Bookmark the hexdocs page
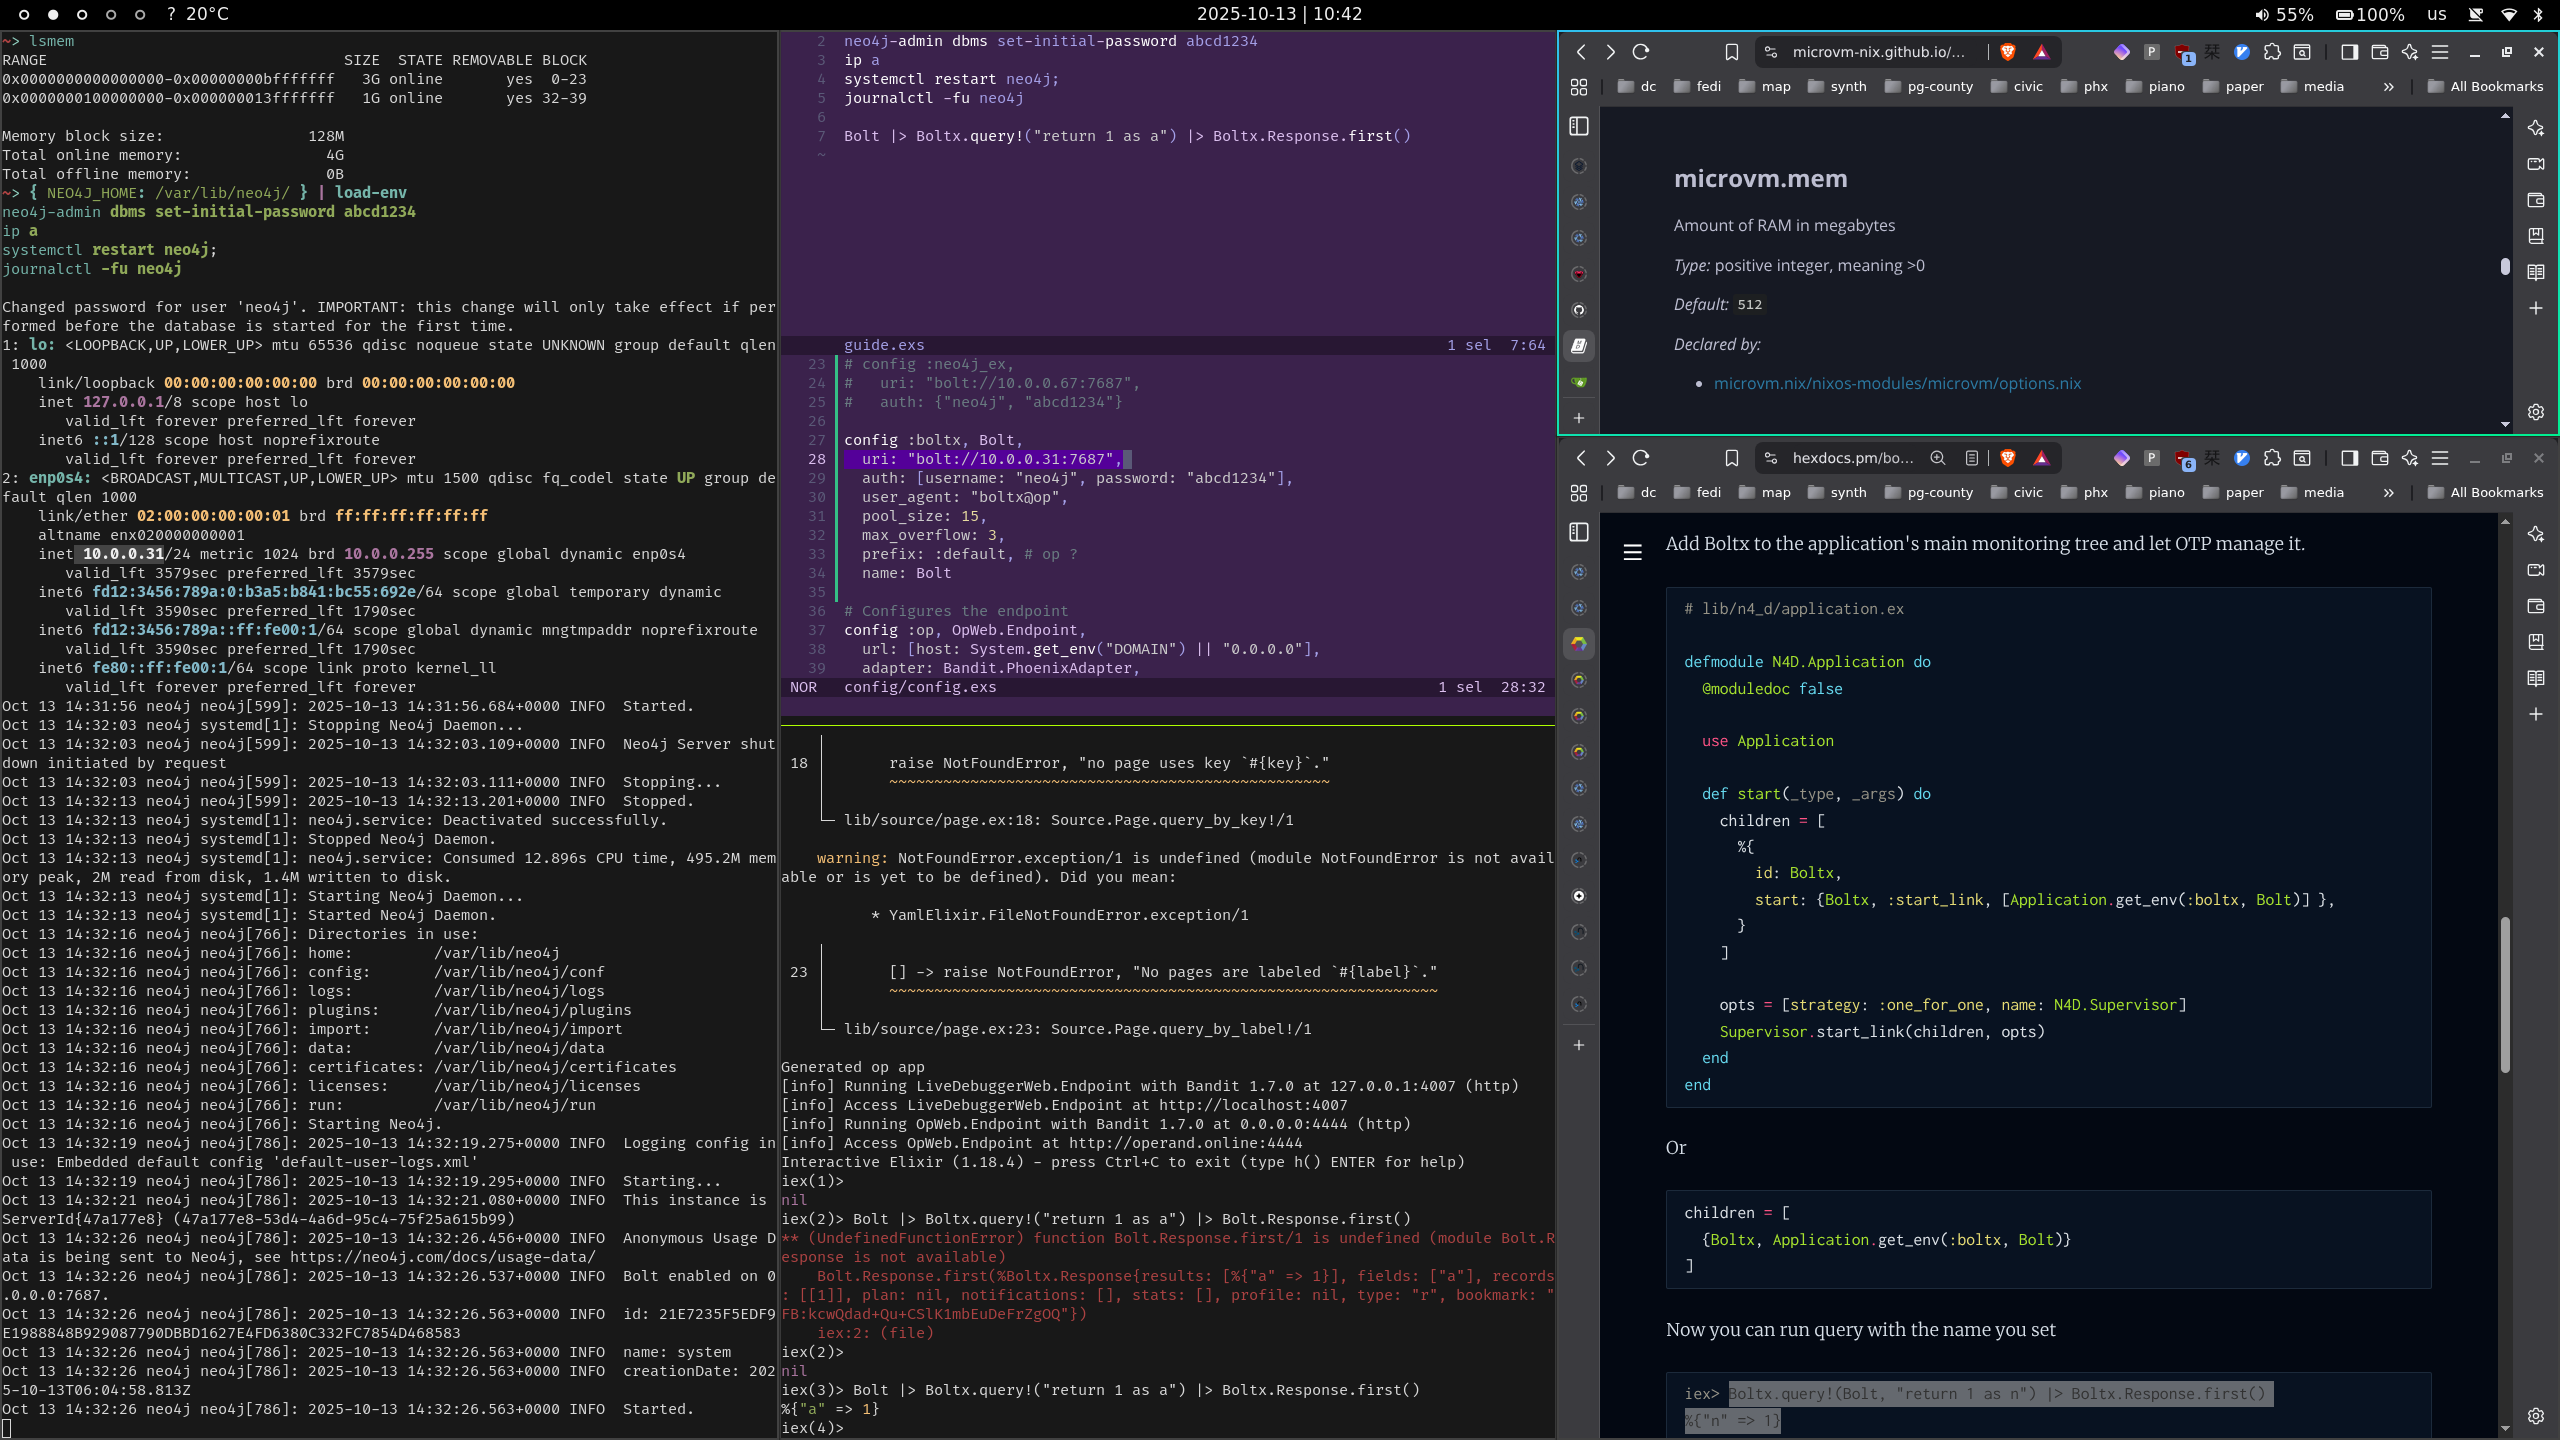This screenshot has width=2560, height=1440. point(1732,458)
